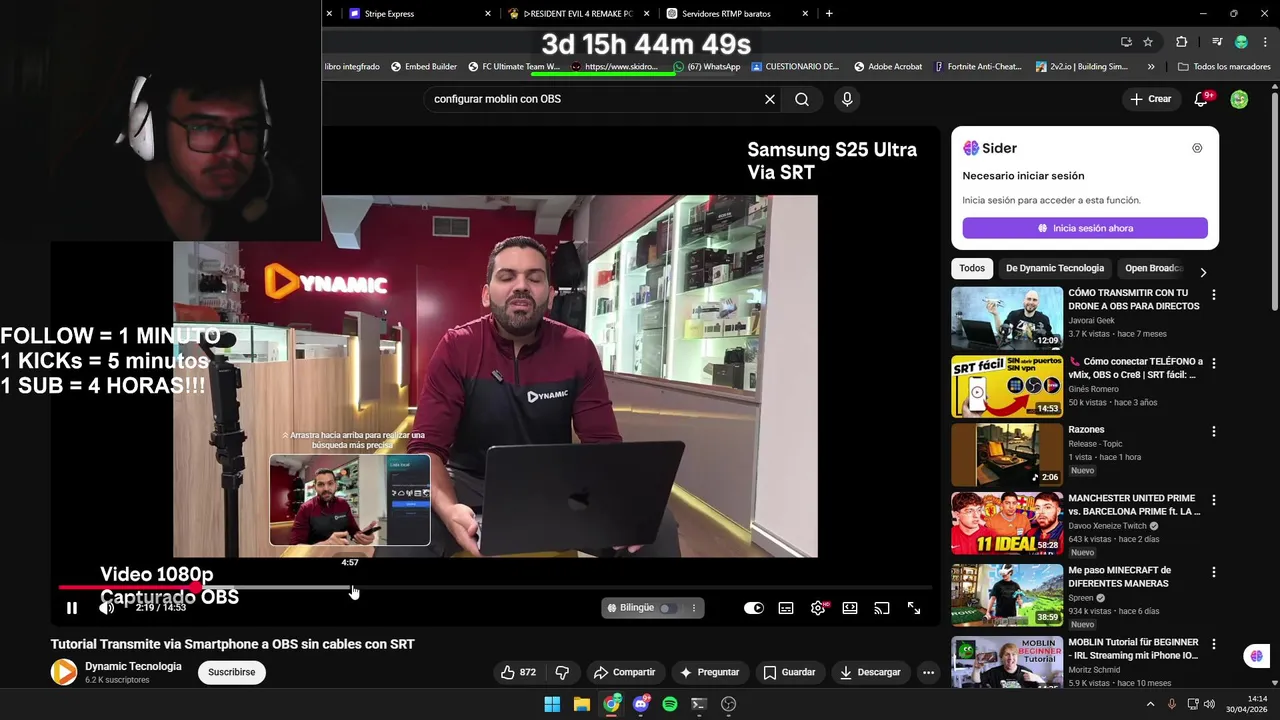Save the video with the Guardar button

(x=789, y=672)
